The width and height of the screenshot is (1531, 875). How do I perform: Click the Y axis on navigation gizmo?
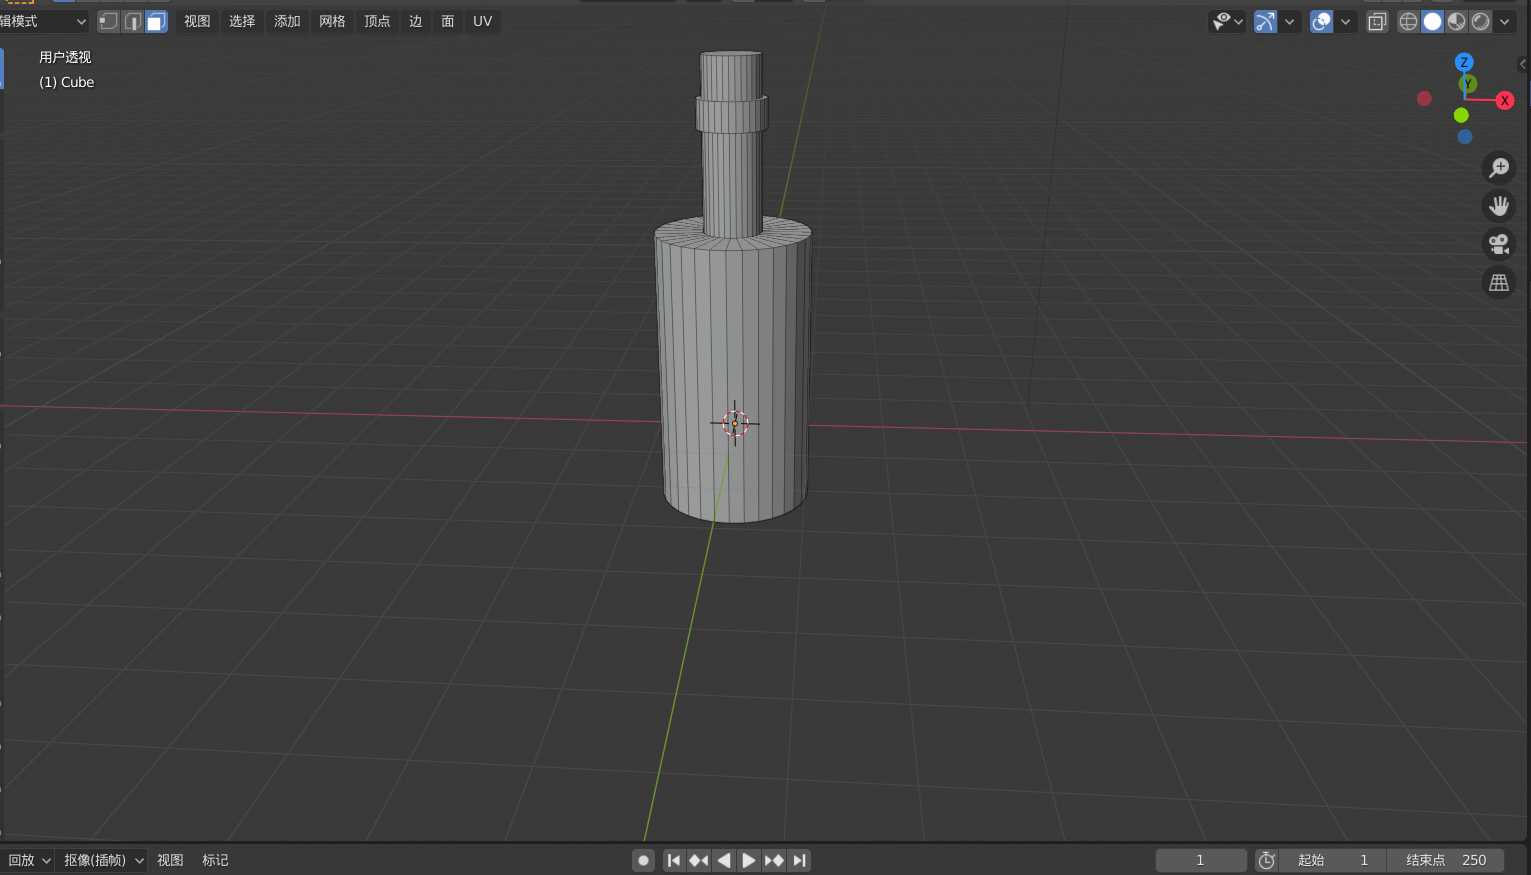(x=1467, y=84)
